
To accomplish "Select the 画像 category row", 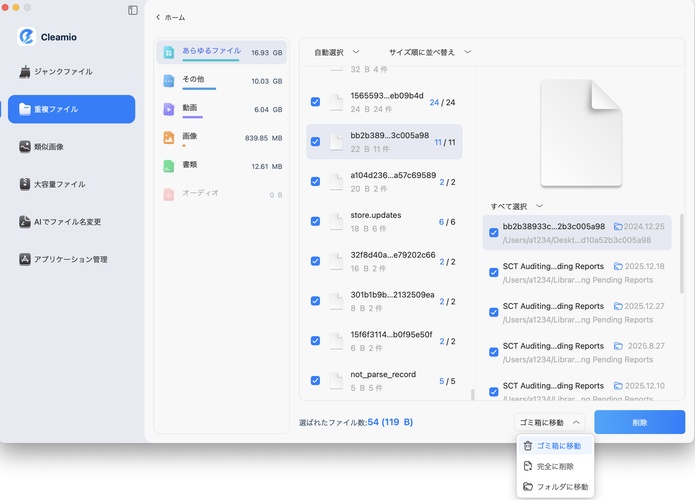I will [x=221, y=137].
